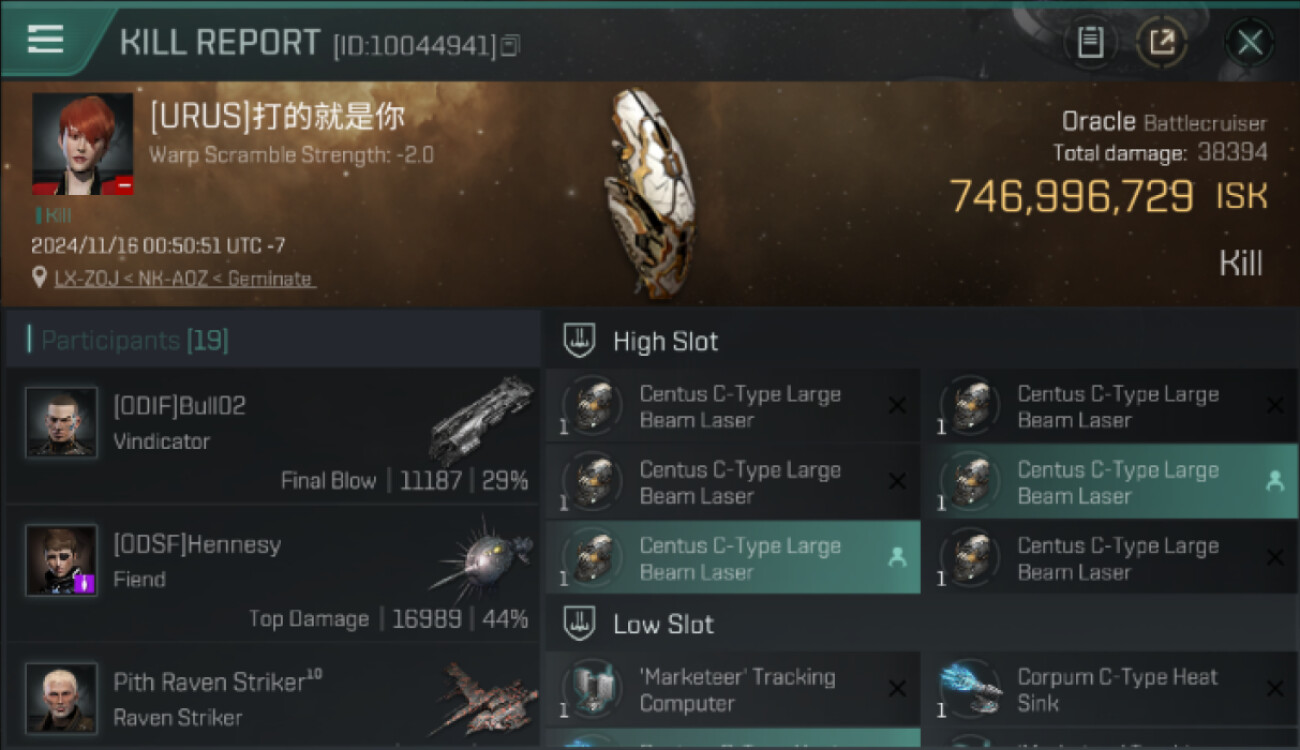View Bull02's pilot portrait
This screenshot has height=750, width=1300.
[61, 422]
